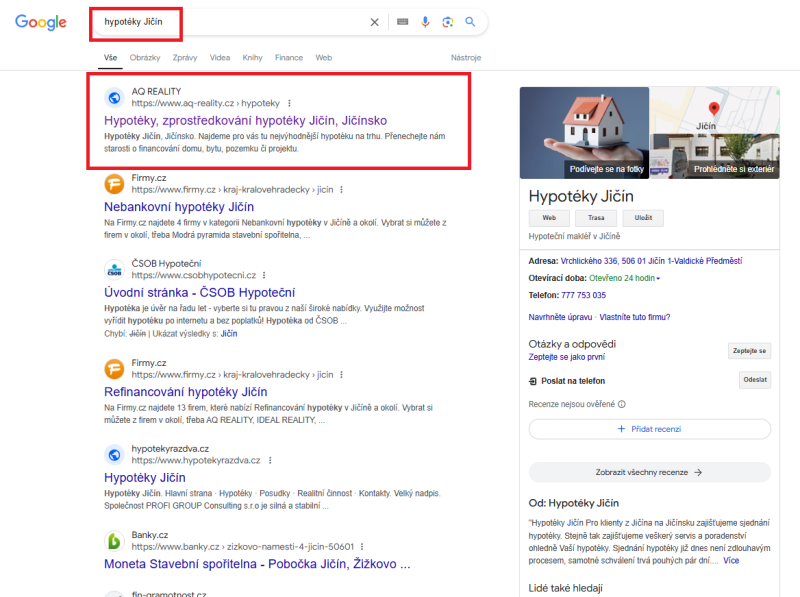Viewport: 800px width, 597px height.
Task: Click Zobrazit všechny recenze button
Action: pyautogui.click(x=649, y=472)
